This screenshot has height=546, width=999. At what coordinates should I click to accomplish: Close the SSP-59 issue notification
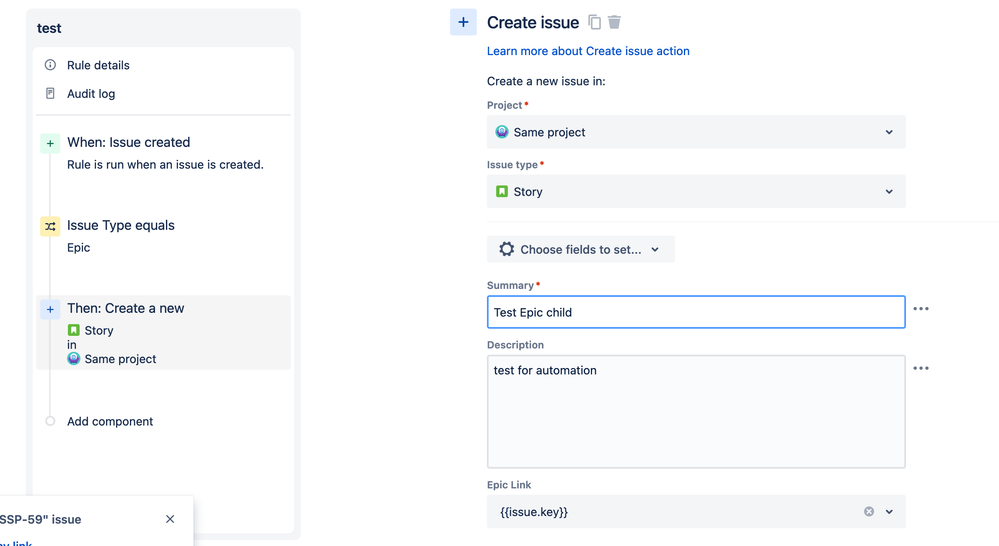170,519
